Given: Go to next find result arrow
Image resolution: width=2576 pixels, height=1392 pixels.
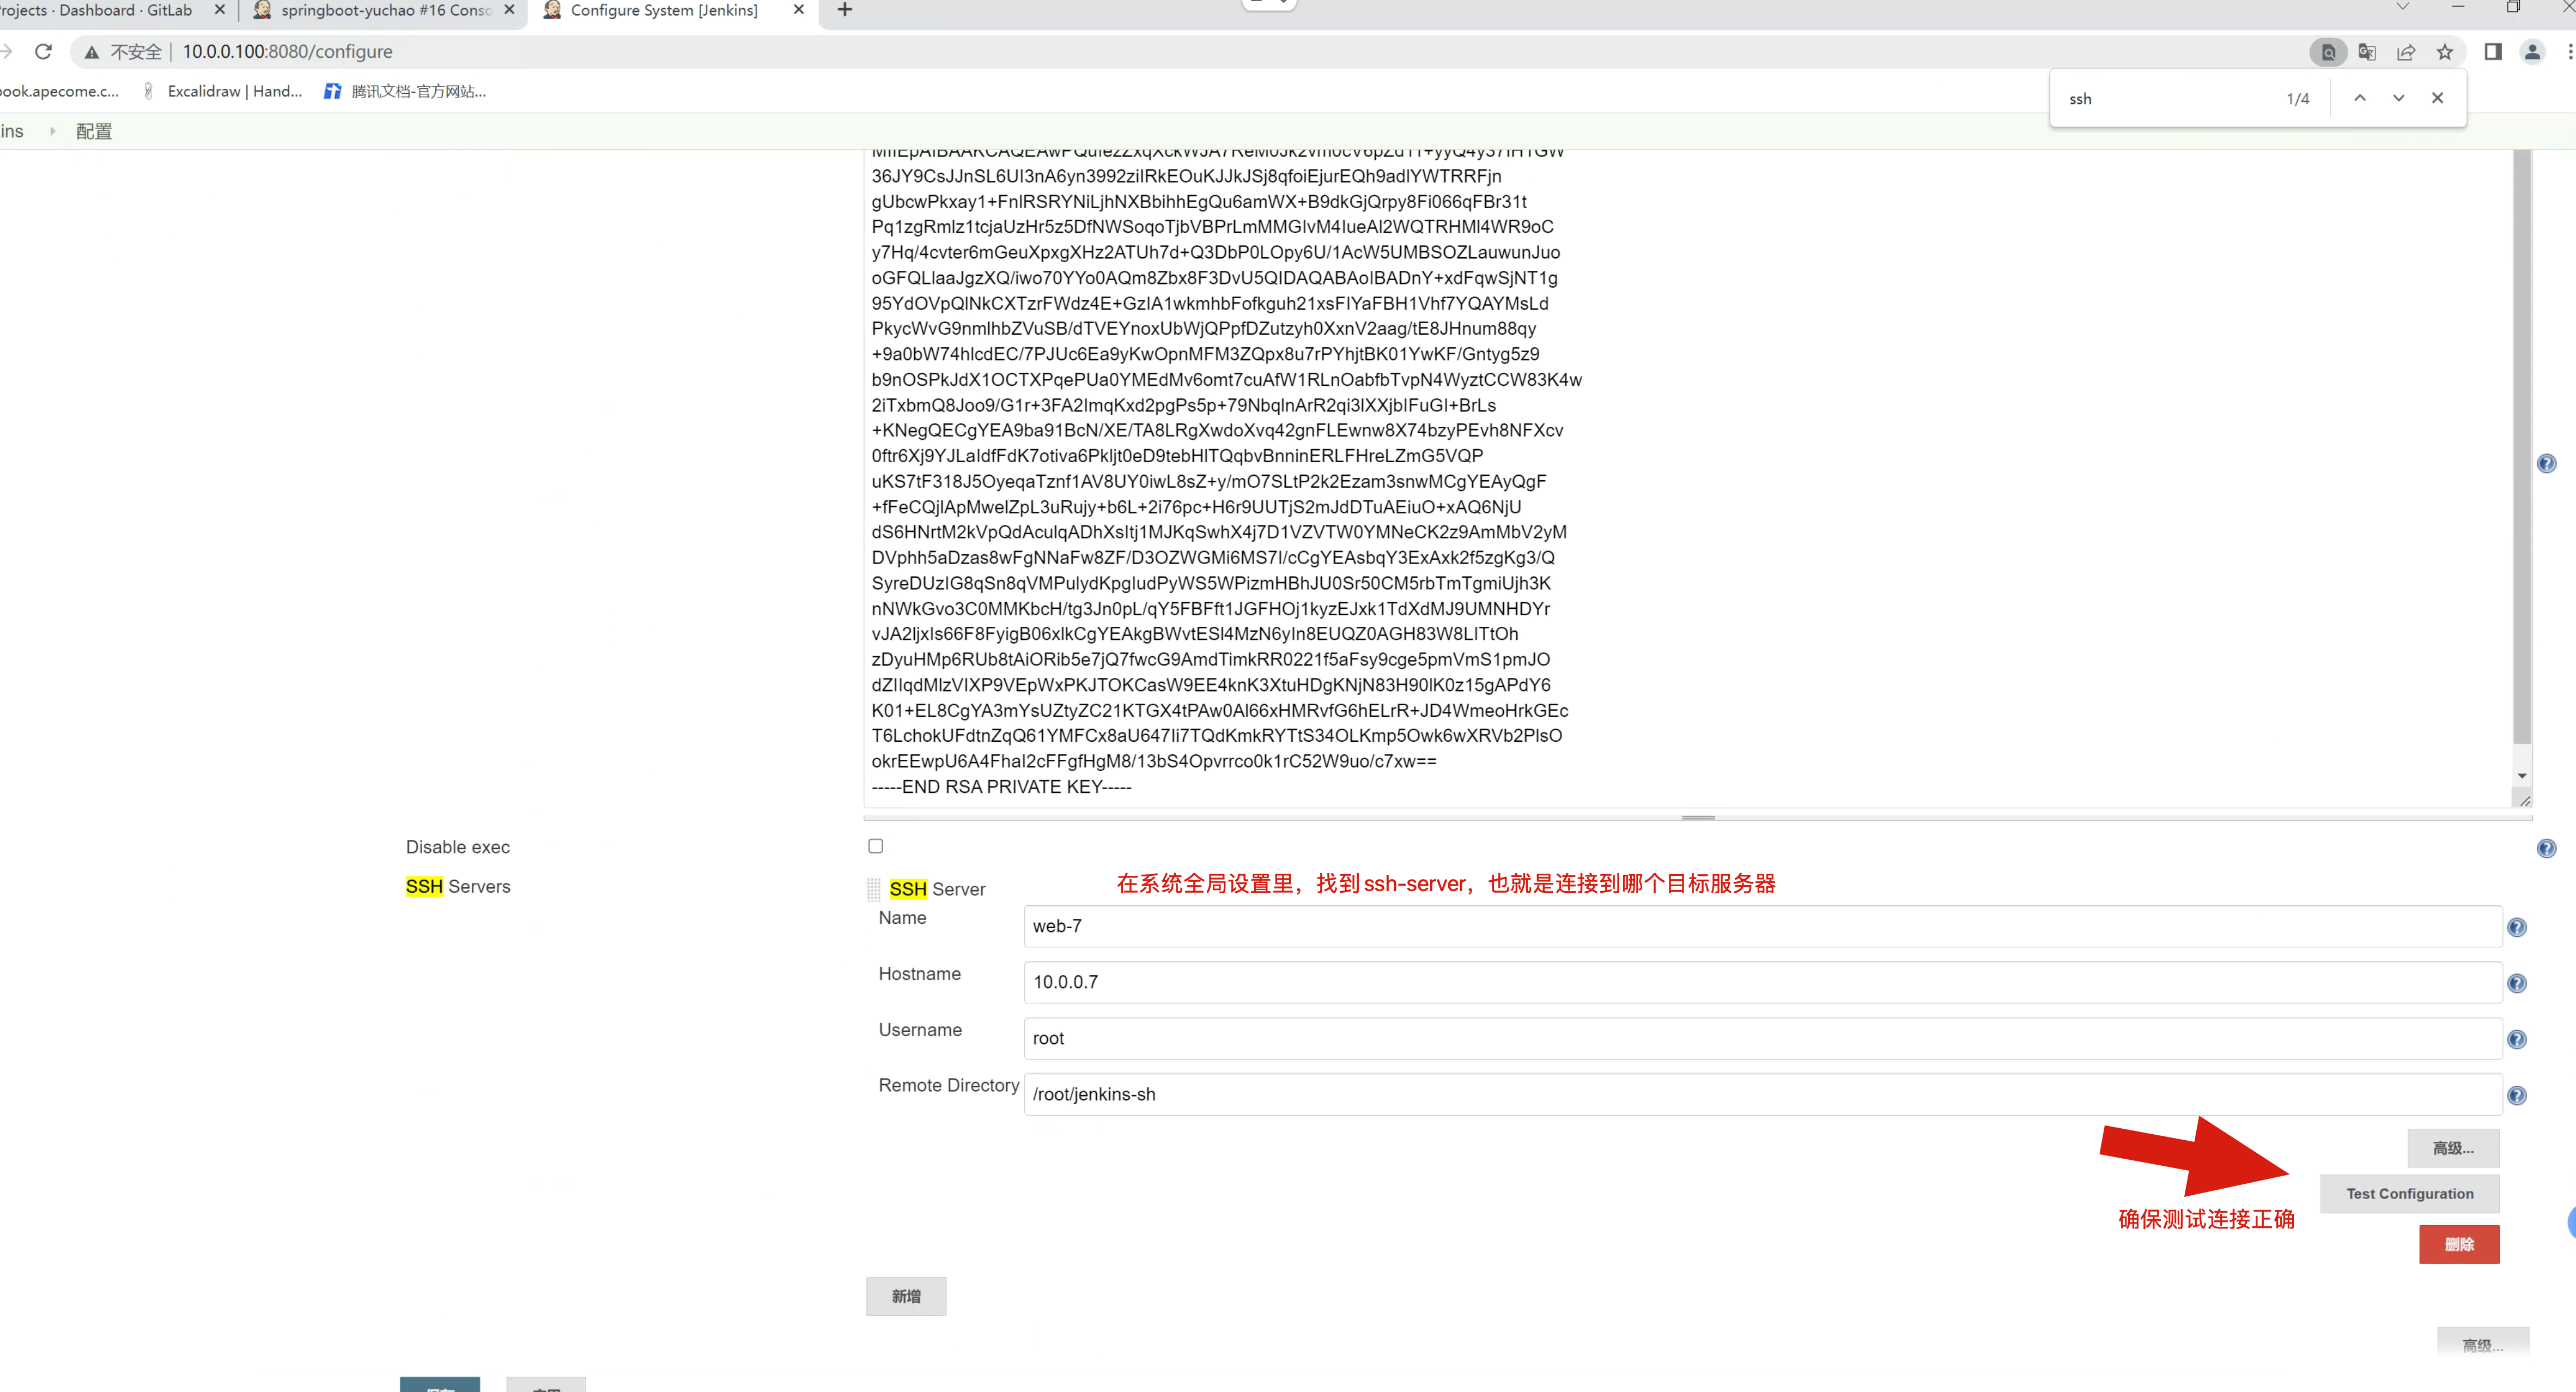Looking at the screenshot, I should [2398, 98].
